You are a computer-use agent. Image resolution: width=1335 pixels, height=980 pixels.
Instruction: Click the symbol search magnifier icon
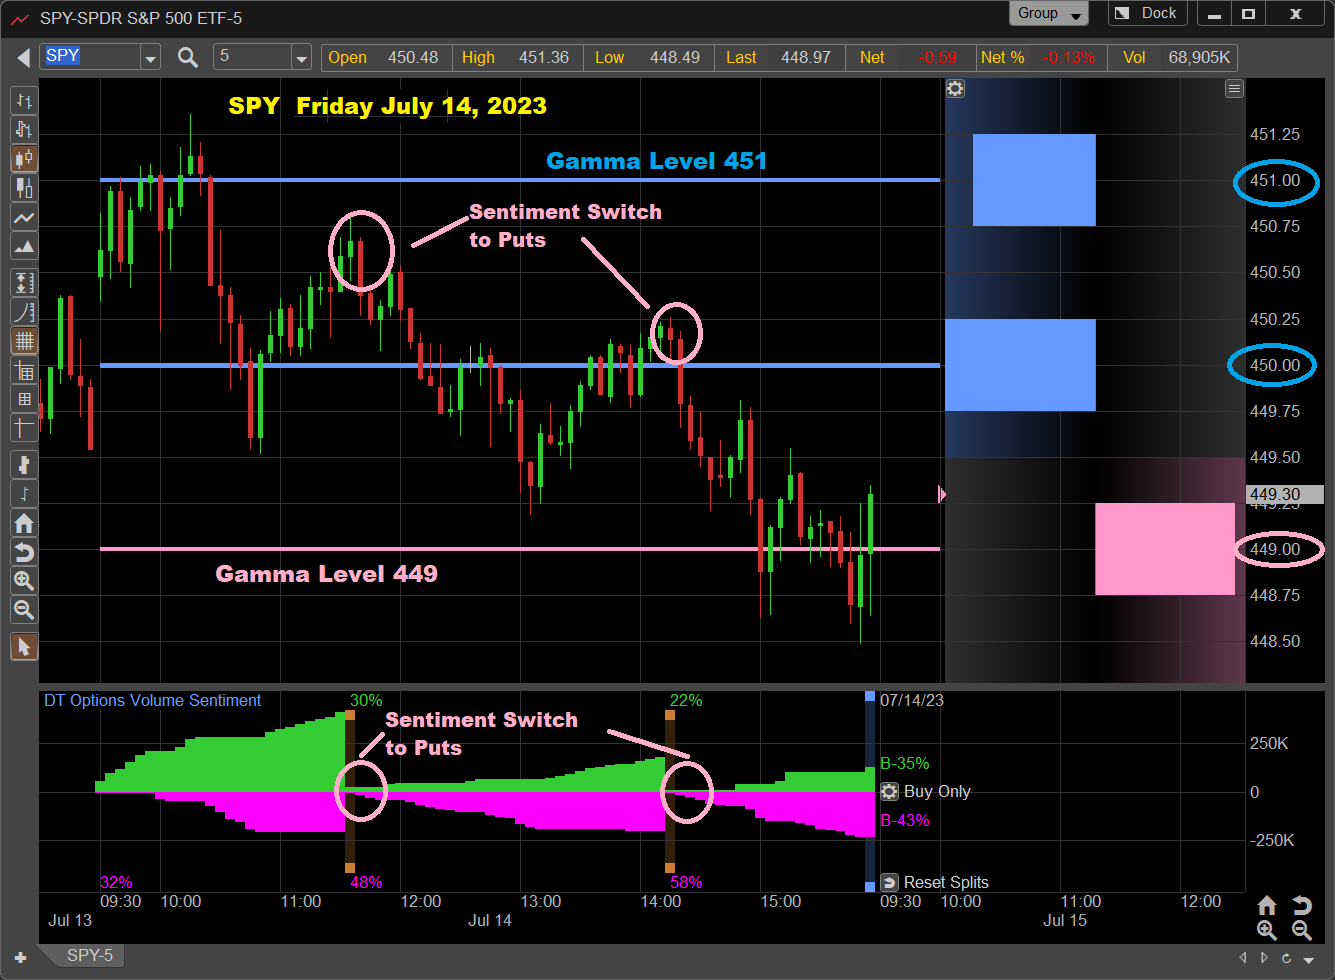click(x=187, y=57)
